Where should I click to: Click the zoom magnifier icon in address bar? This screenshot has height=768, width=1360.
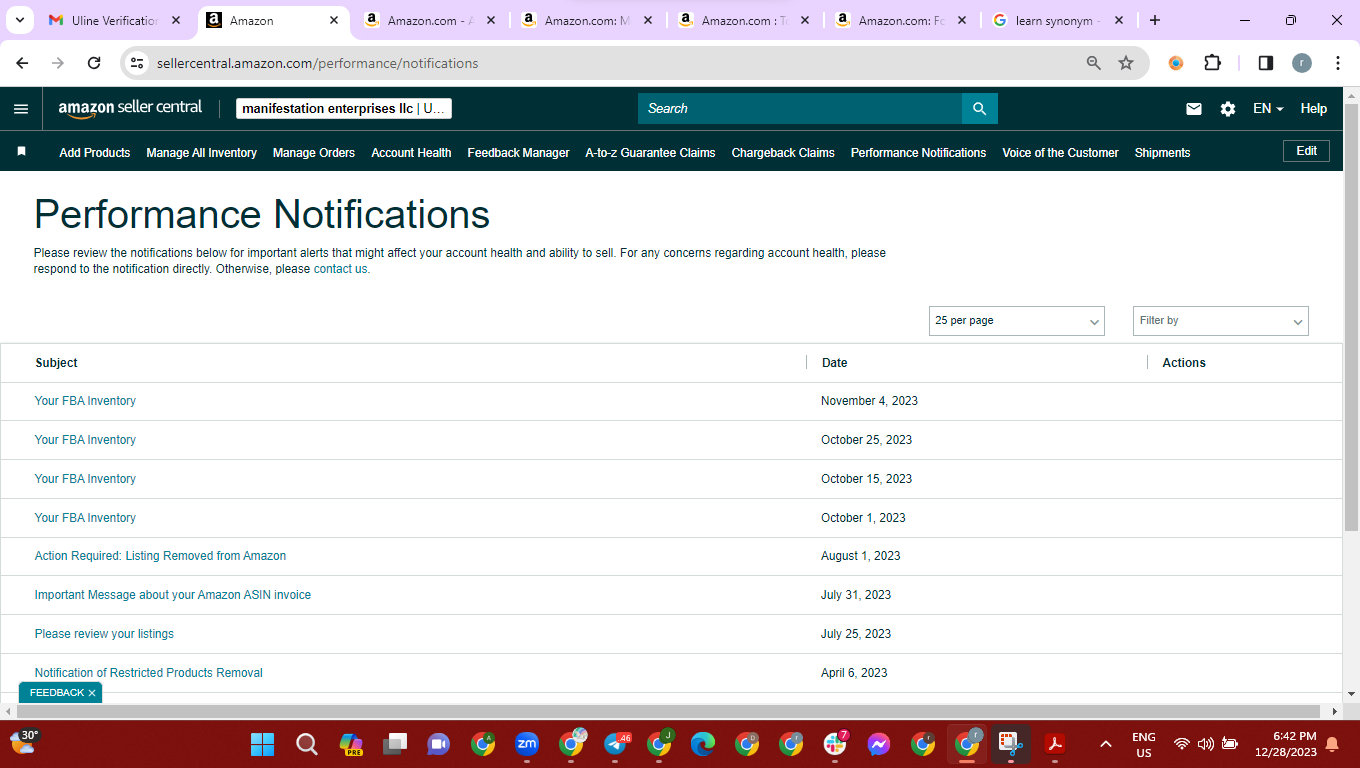coord(1094,63)
